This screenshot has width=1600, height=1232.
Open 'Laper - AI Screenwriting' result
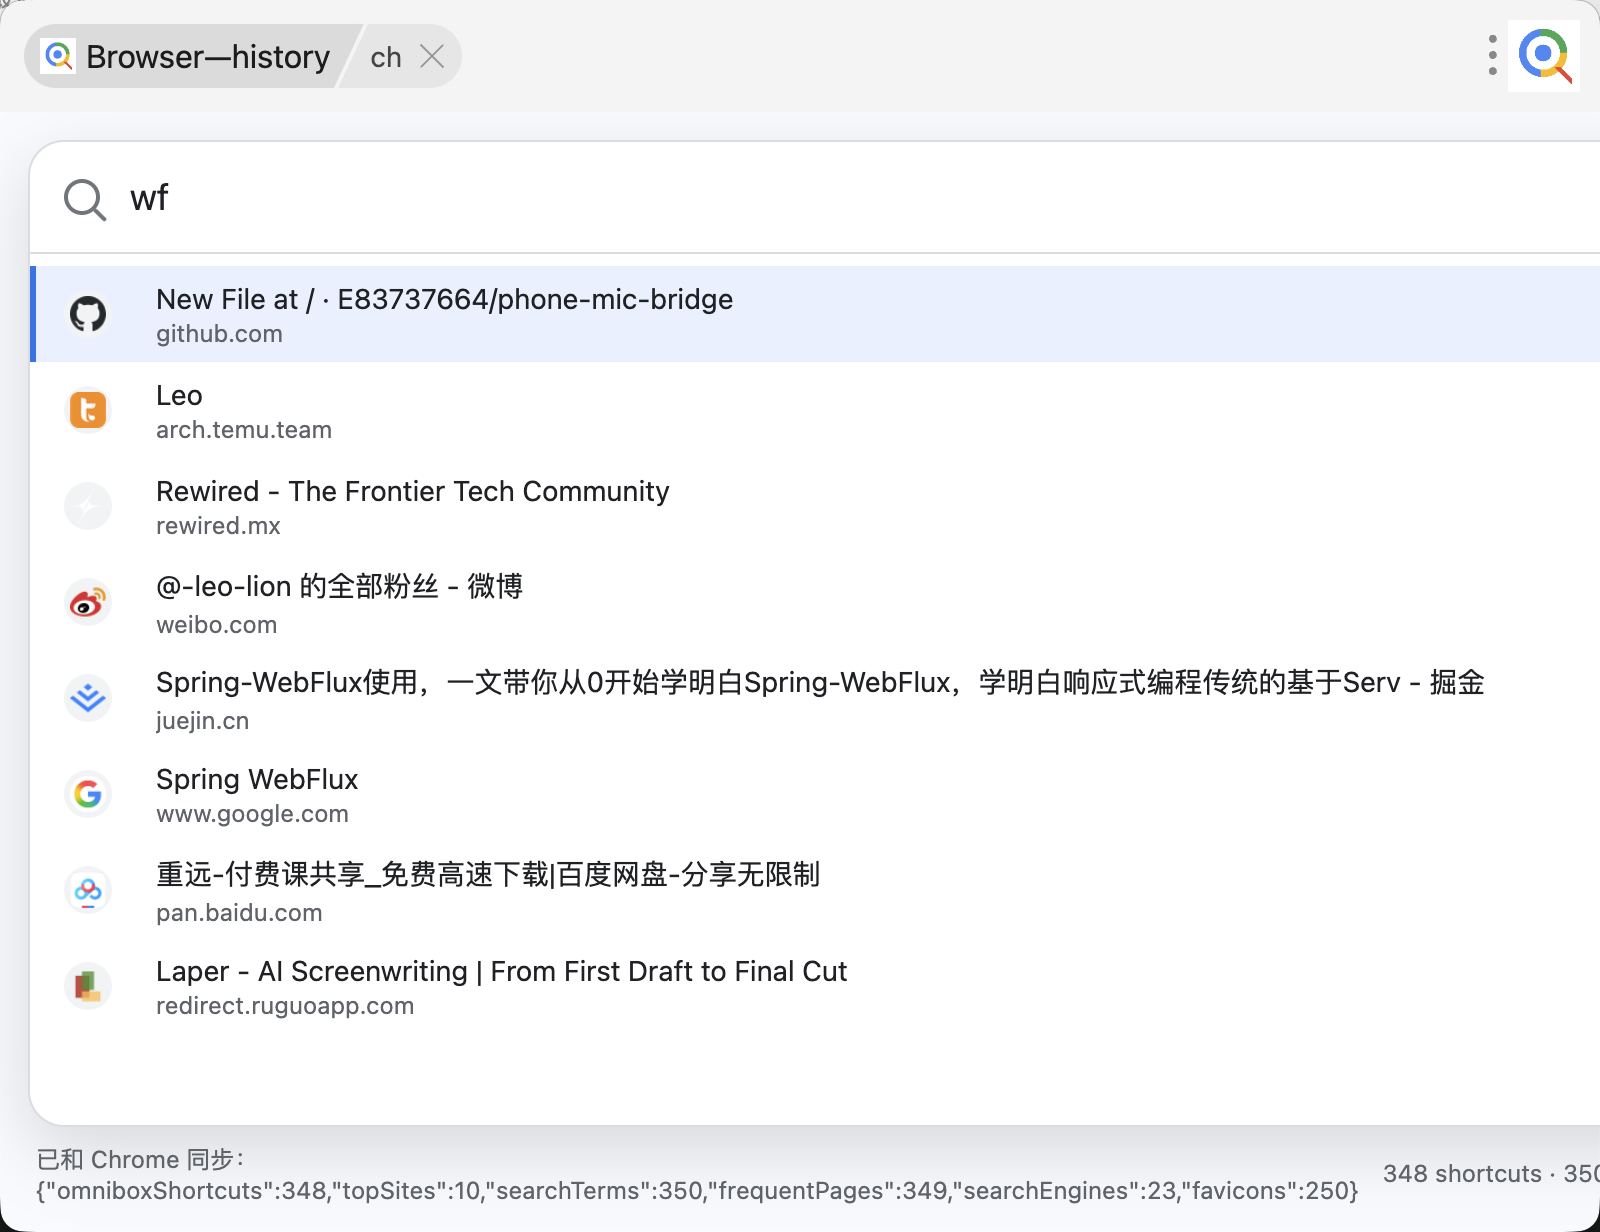pos(815,986)
